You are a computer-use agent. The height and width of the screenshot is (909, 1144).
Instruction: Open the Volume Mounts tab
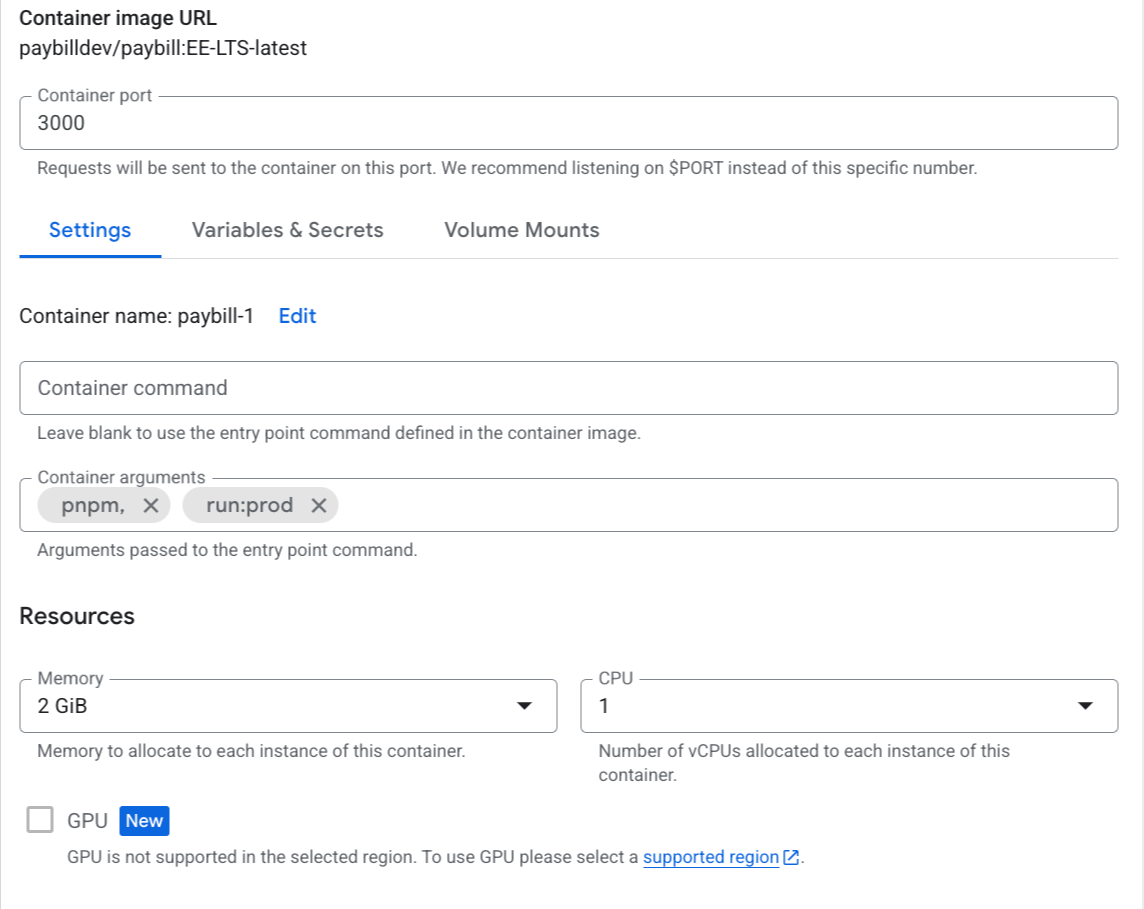[521, 230]
